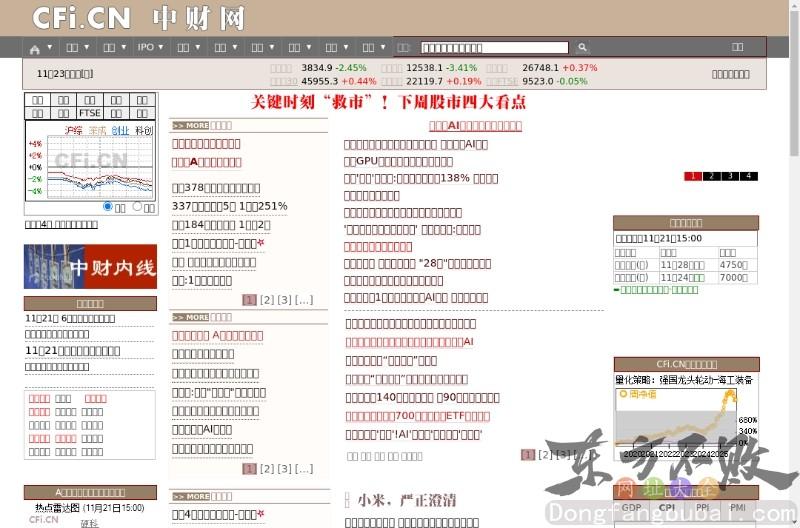Expand the dropdown arrow beside the home icon
Screen dimensions: 800x528
(49, 47)
